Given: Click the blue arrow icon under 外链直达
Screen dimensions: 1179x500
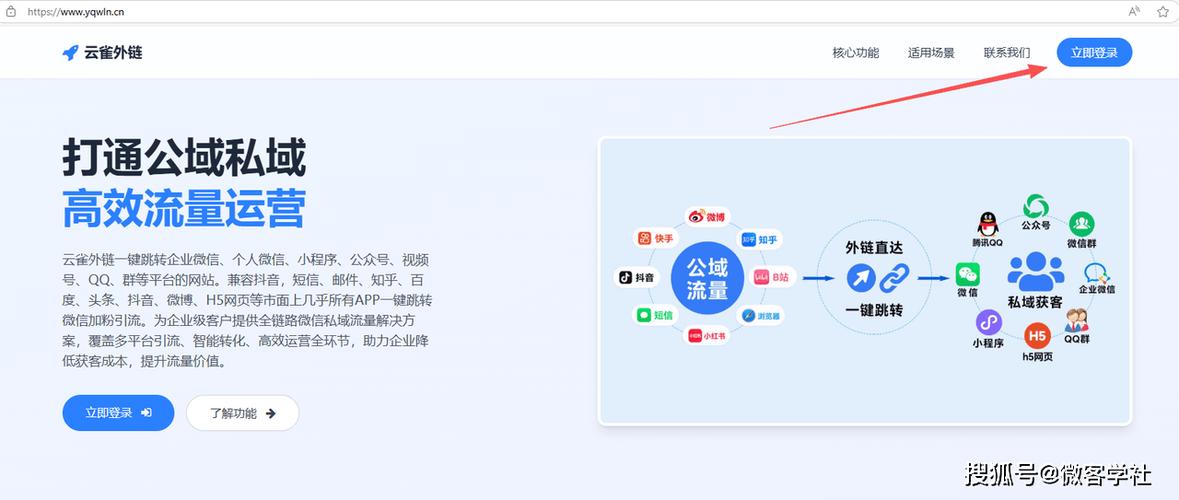Looking at the screenshot, I should (861, 277).
